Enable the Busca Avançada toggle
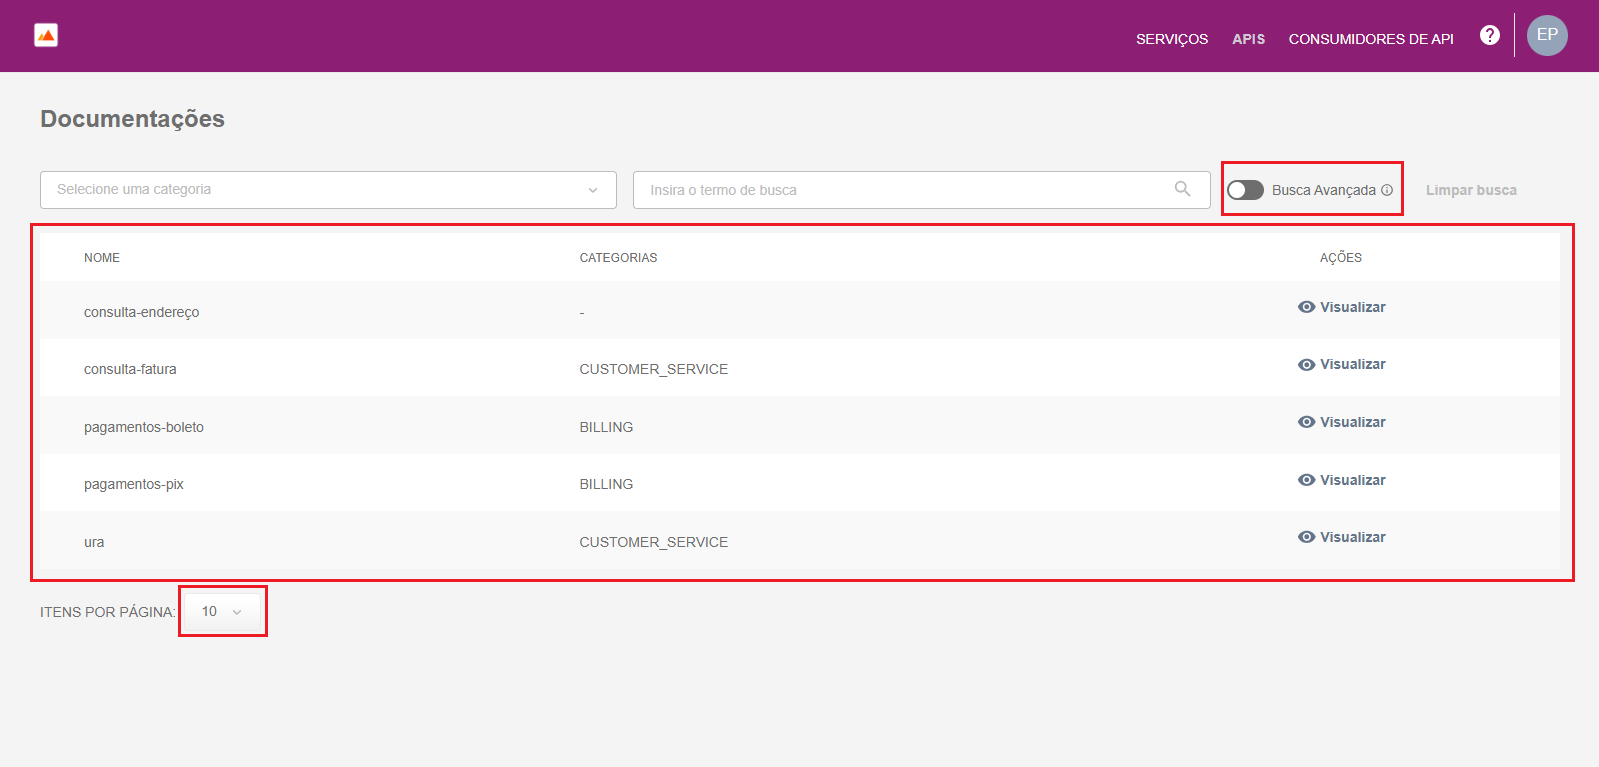 coord(1245,190)
